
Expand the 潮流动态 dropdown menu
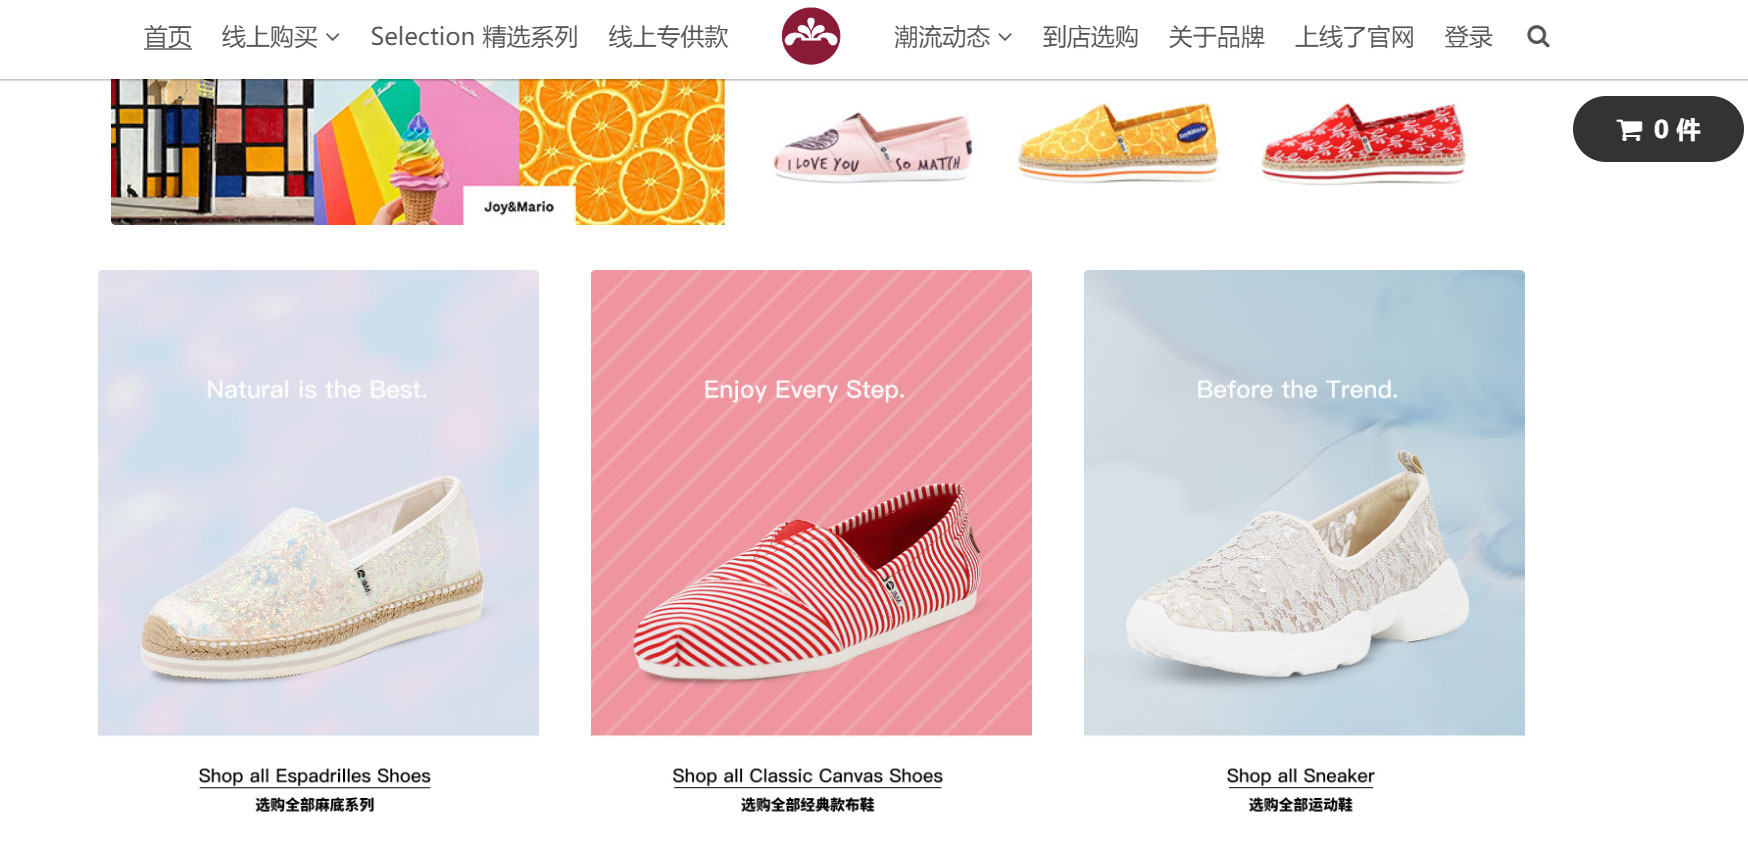coord(953,37)
